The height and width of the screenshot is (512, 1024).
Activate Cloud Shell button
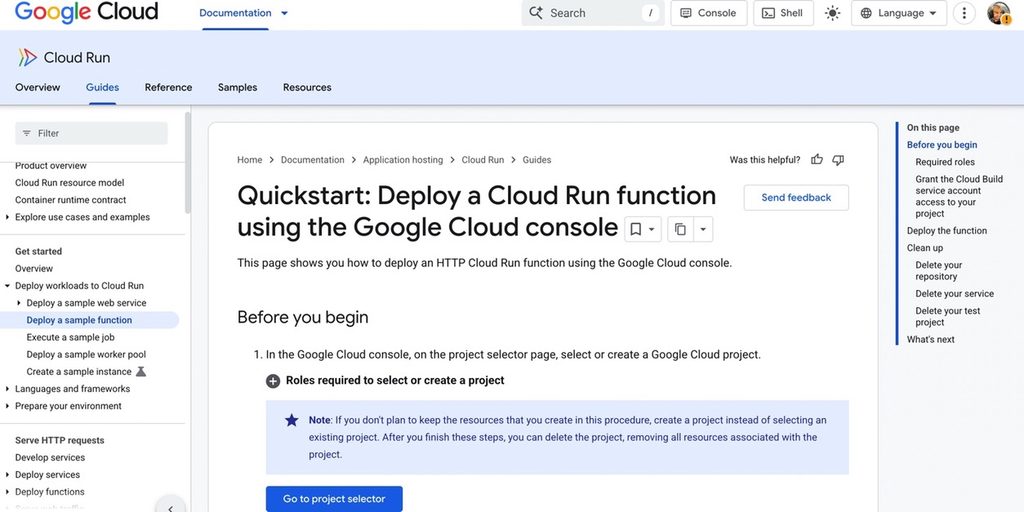pos(783,13)
